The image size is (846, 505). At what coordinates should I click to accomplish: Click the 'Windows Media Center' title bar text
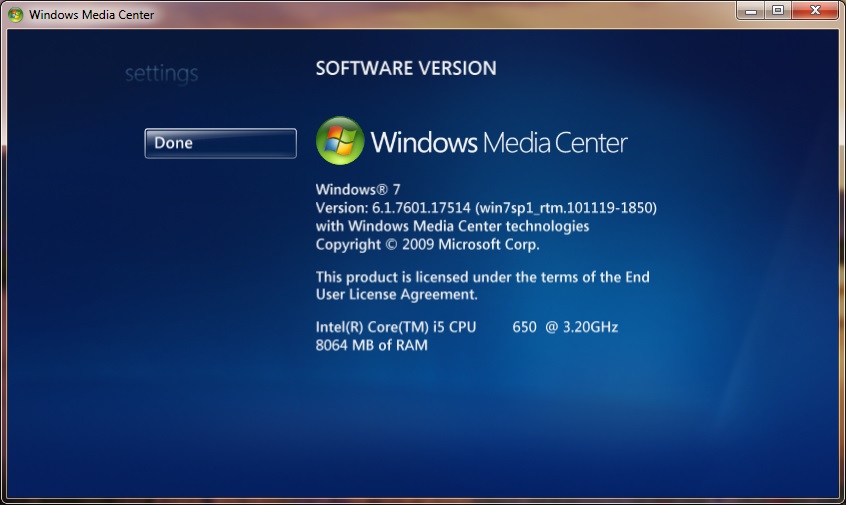pyautogui.click(x=92, y=14)
